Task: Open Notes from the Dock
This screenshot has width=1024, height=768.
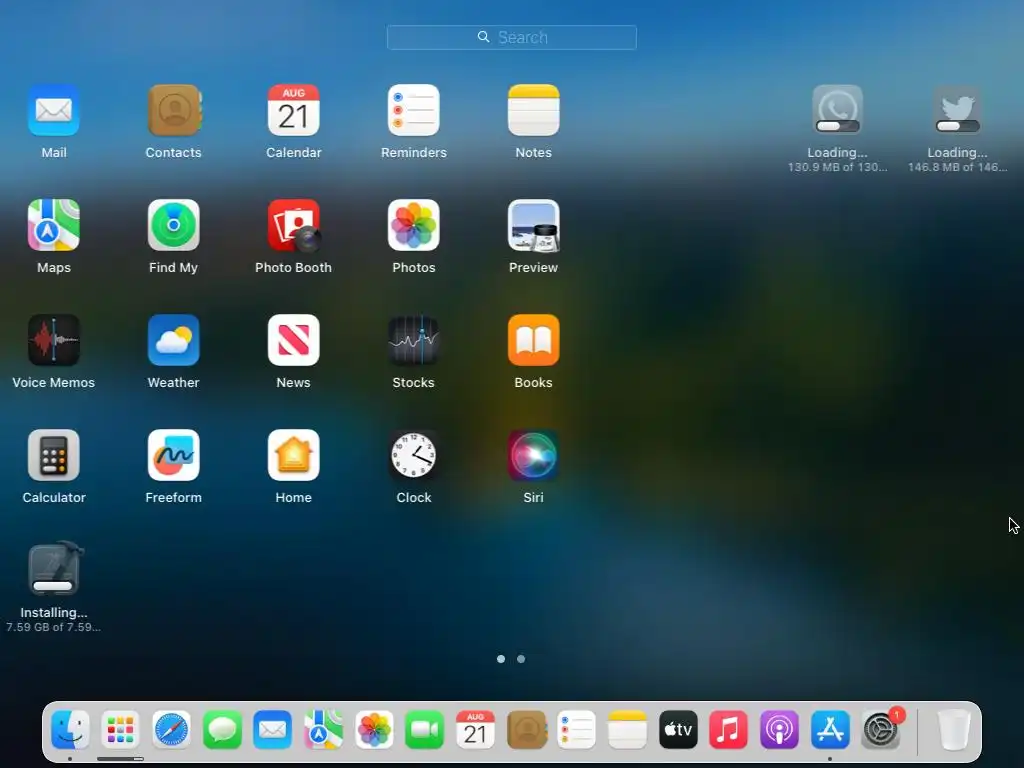Action: 628,729
